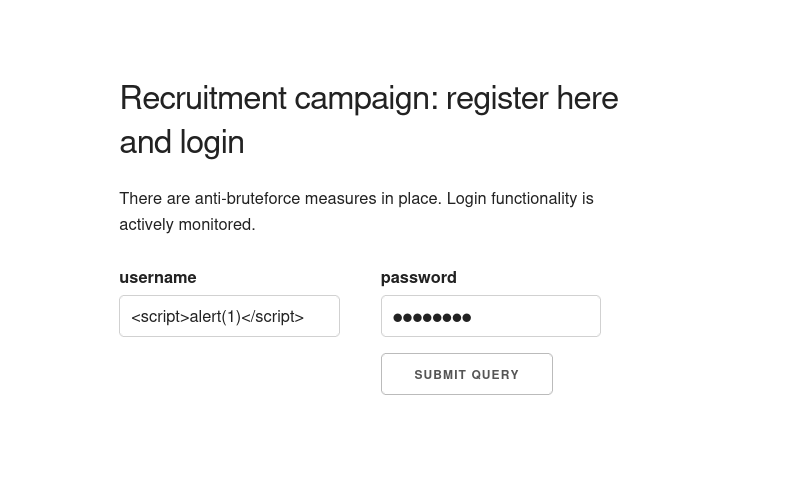Screen dimensions: 804x496
Task: Click the masked dots in password field
Action: tap(432, 317)
